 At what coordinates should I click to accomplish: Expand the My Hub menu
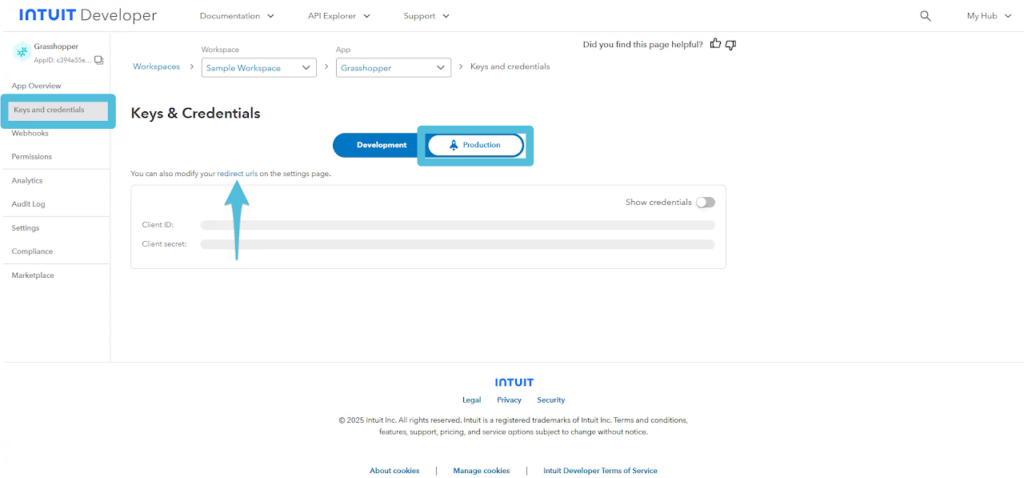pyautogui.click(x=989, y=16)
